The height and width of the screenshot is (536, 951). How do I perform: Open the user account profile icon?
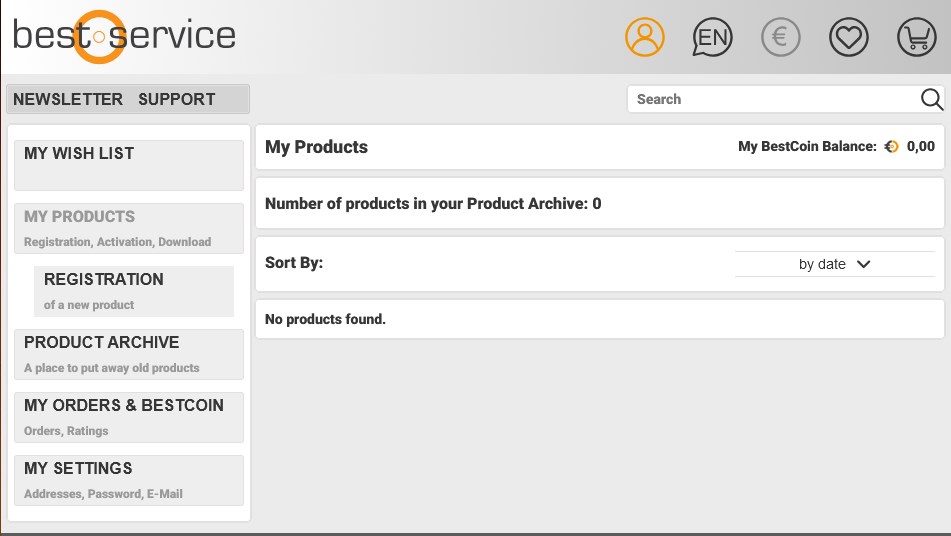[x=645, y=38]
